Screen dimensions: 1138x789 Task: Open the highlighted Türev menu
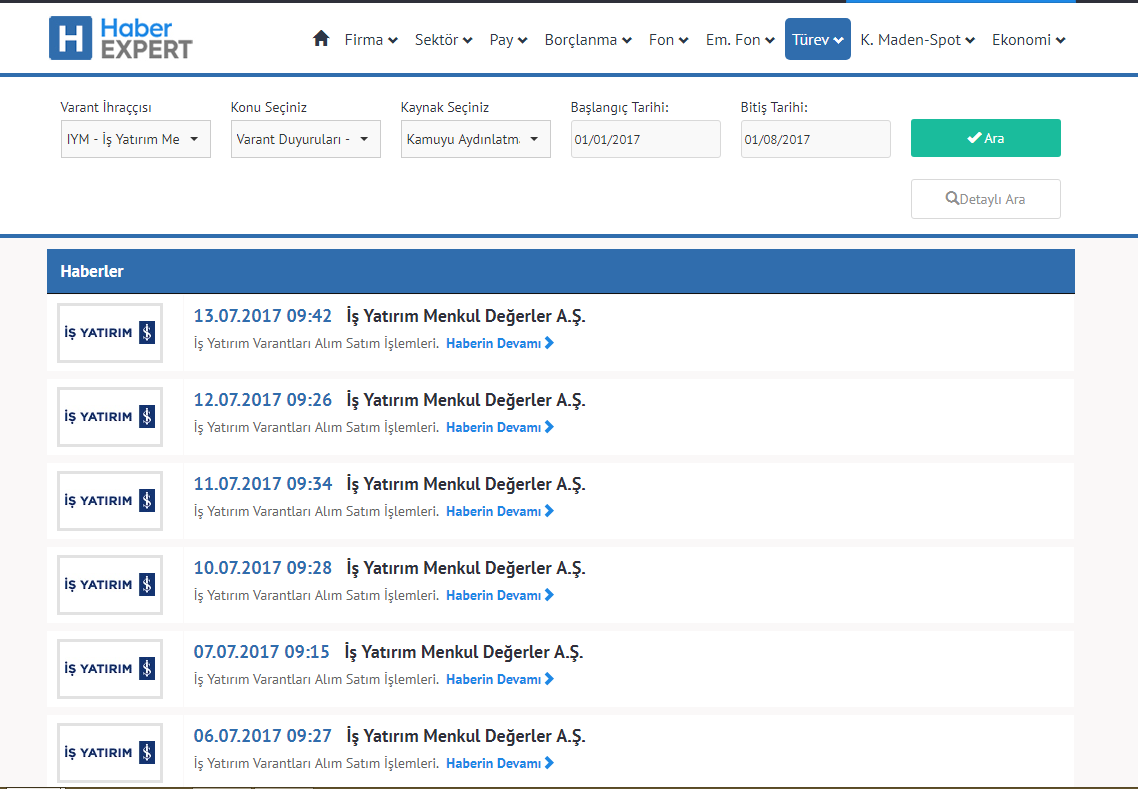pyautogui.click(x=817, y=40)
